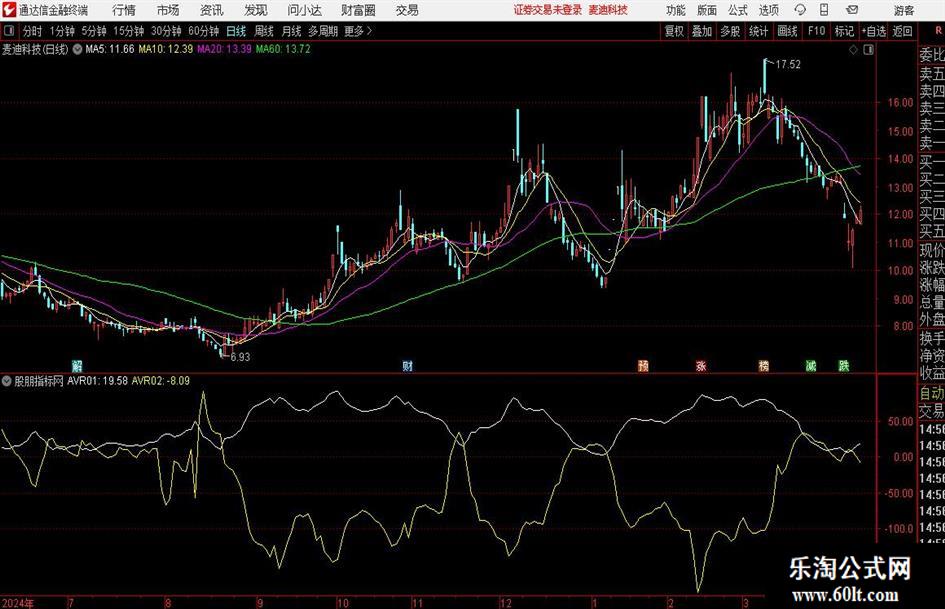Viewport: 945px width, 609px height.
Task: Click the red Tongdaxin logo icon
Action: coord(9,10)
